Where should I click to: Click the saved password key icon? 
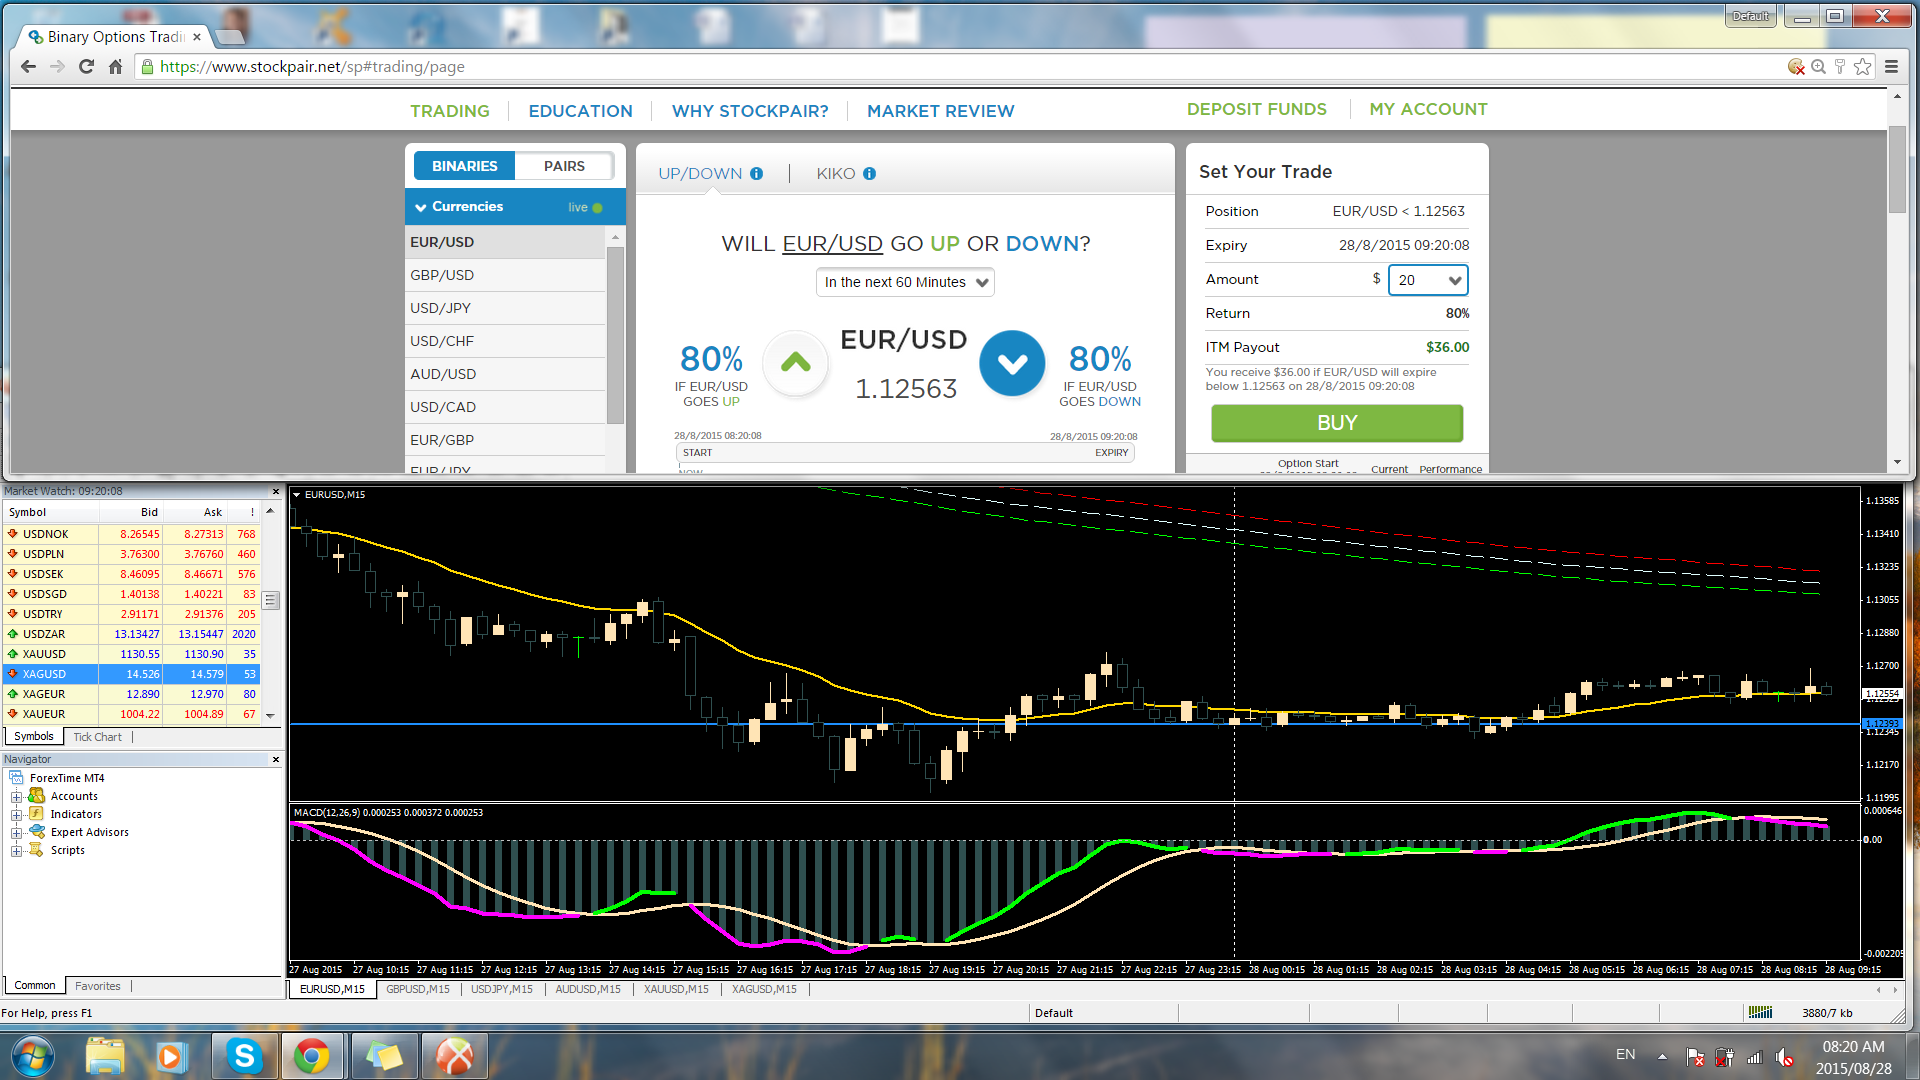pyautogui.click(x=1840, y=67)
